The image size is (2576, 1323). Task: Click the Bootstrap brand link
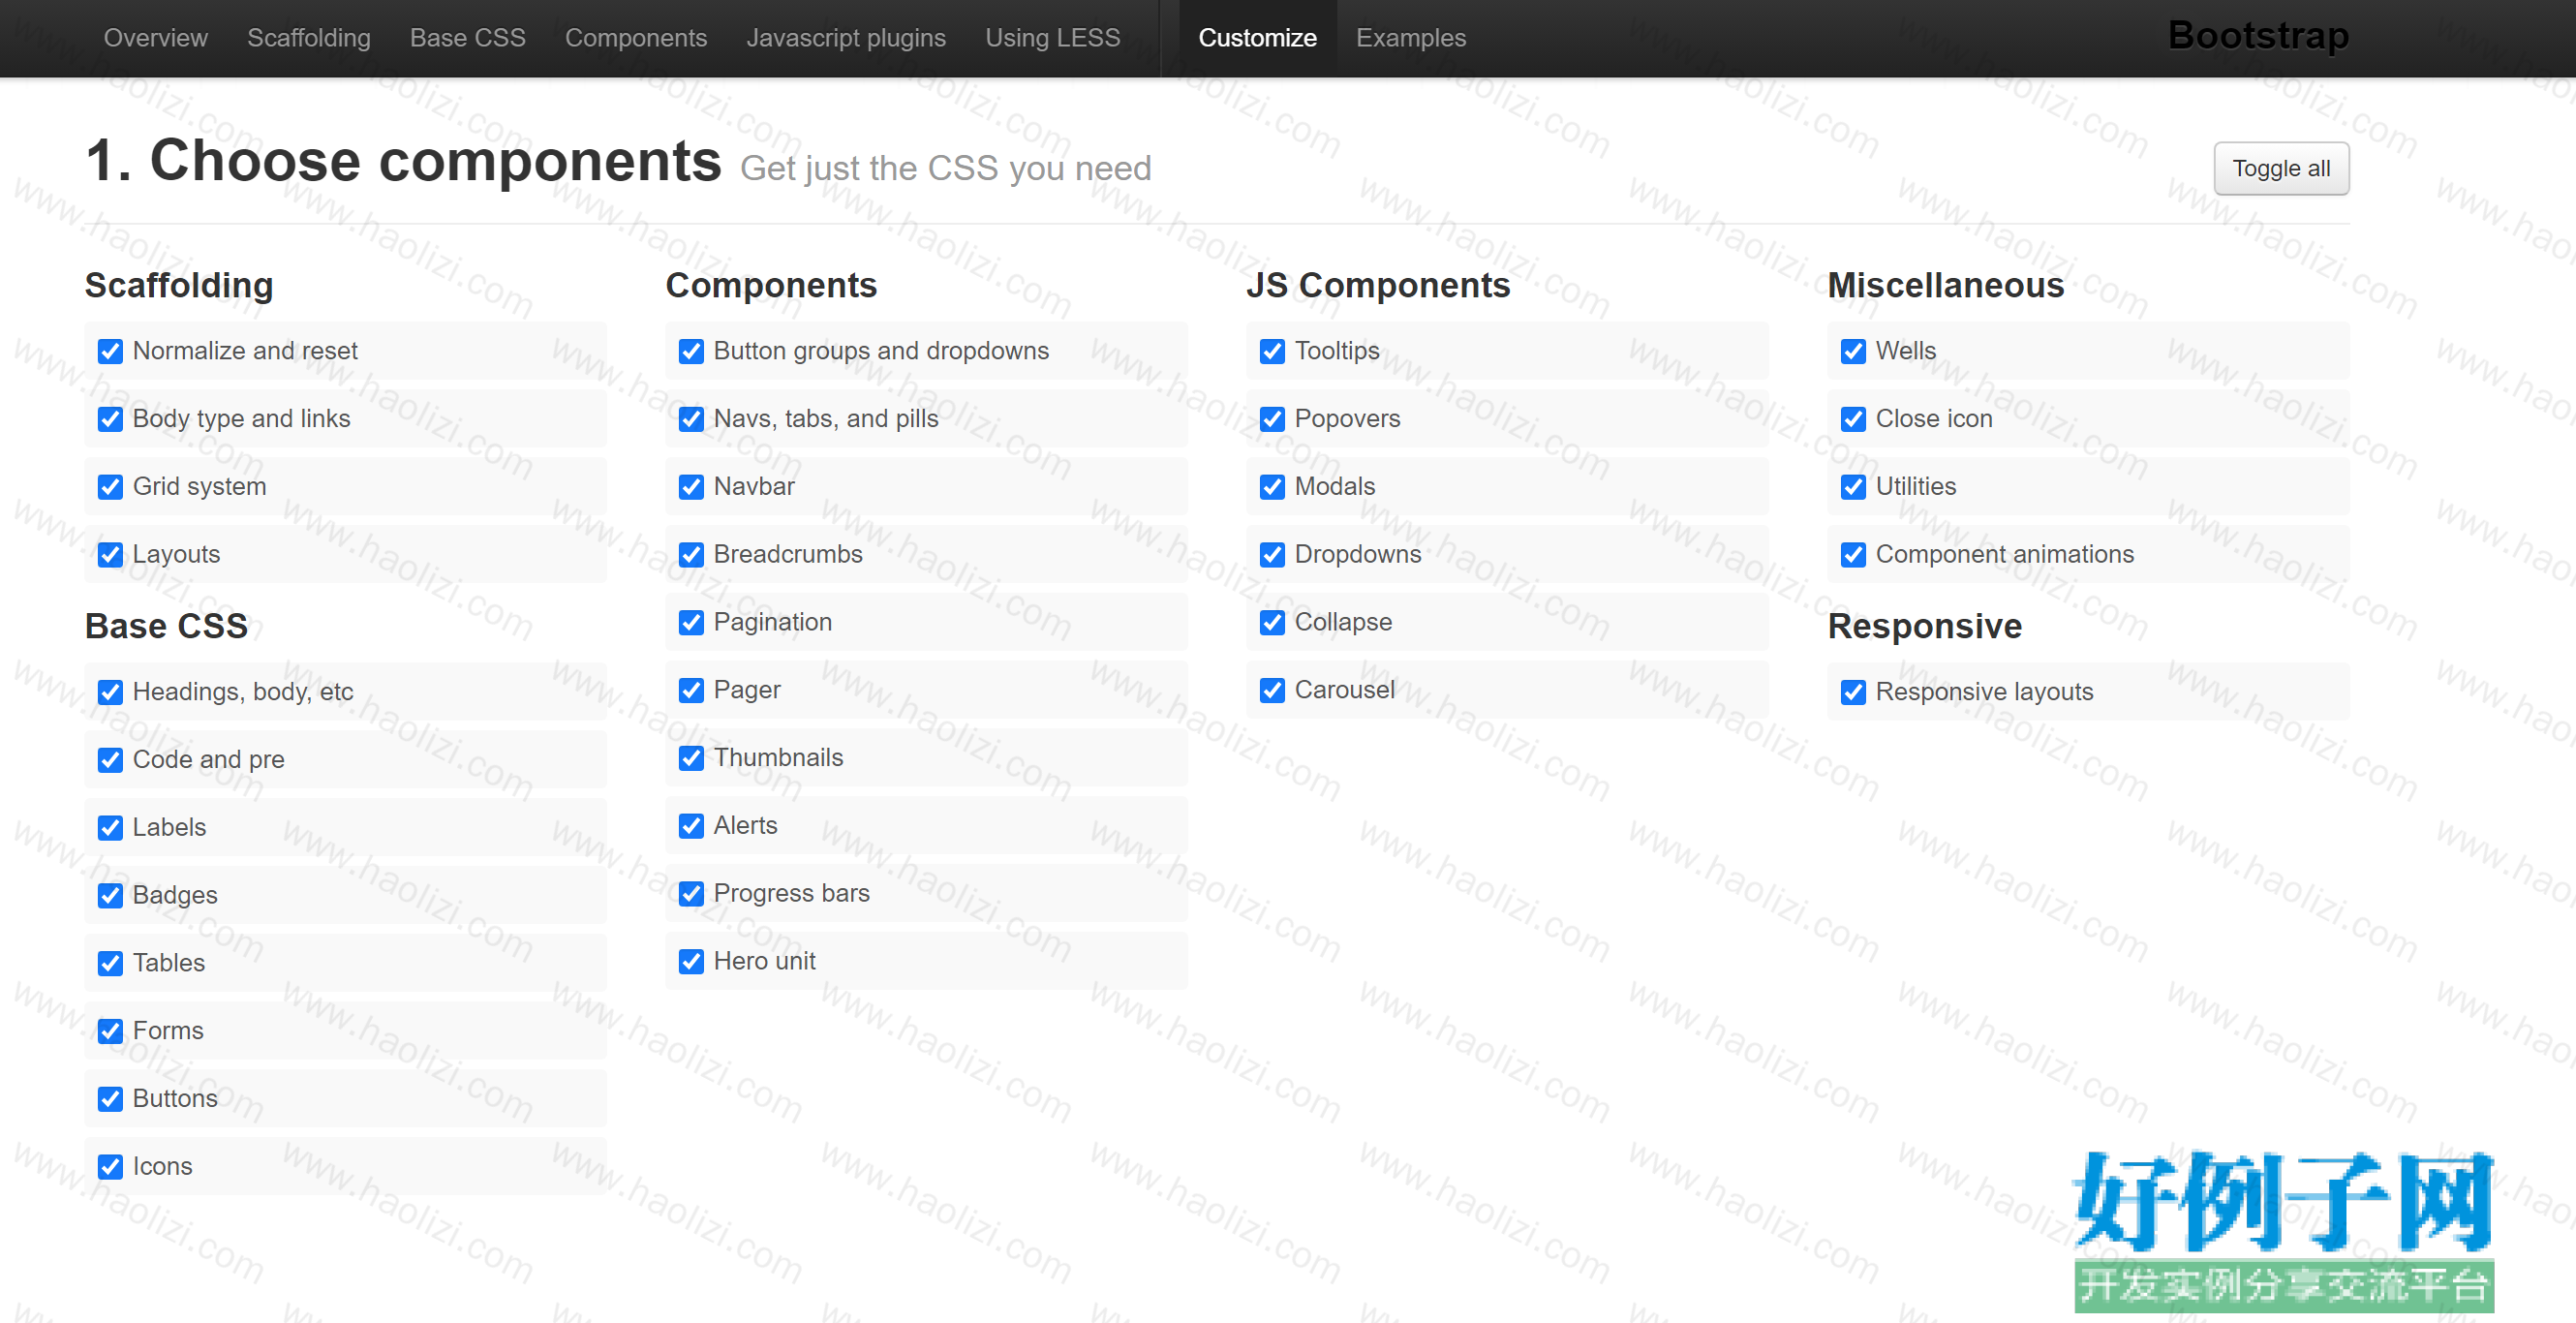2258,36
